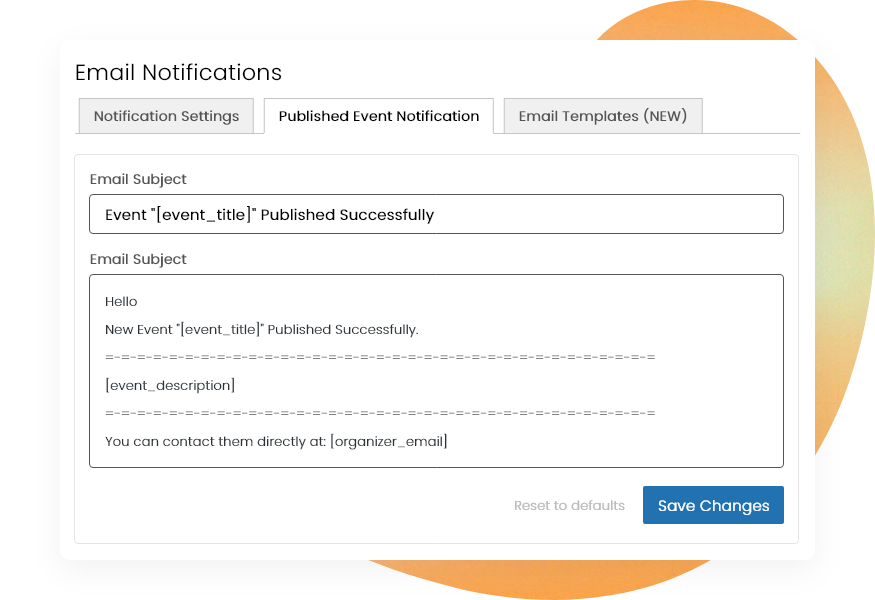Click the Email Notifications heading
Viewport: 875px width, 600px height.
(x=179, y=73)
